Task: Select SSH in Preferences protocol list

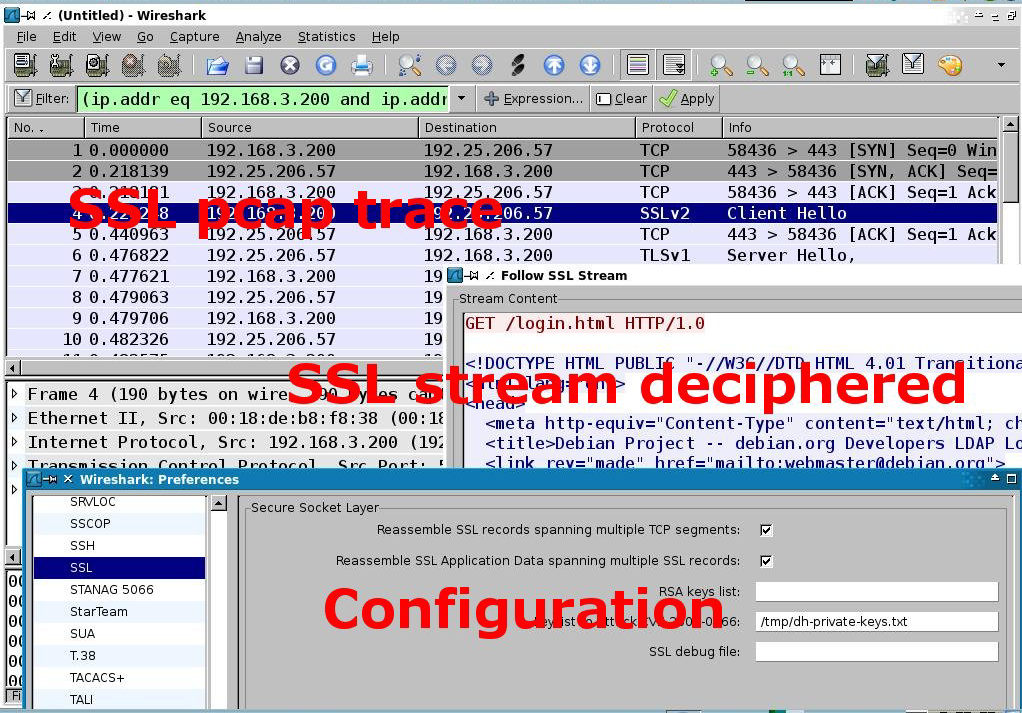Action: 119,546
